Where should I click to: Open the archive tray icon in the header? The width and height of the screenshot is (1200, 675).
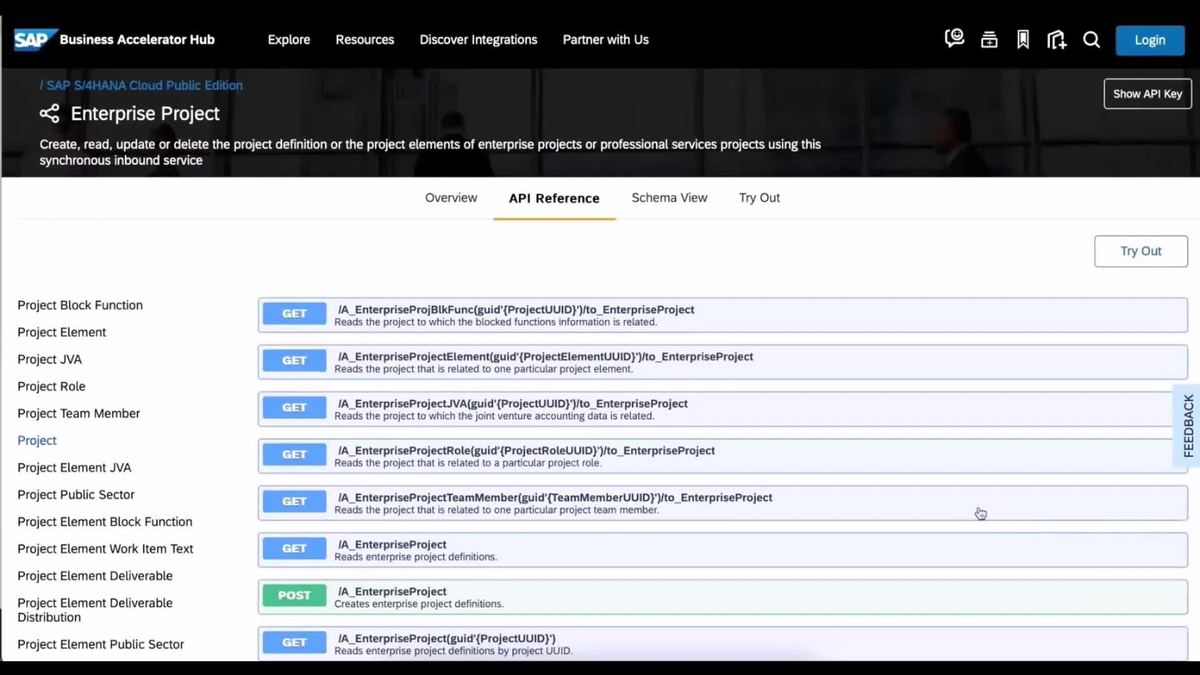[x=989, y=38]
